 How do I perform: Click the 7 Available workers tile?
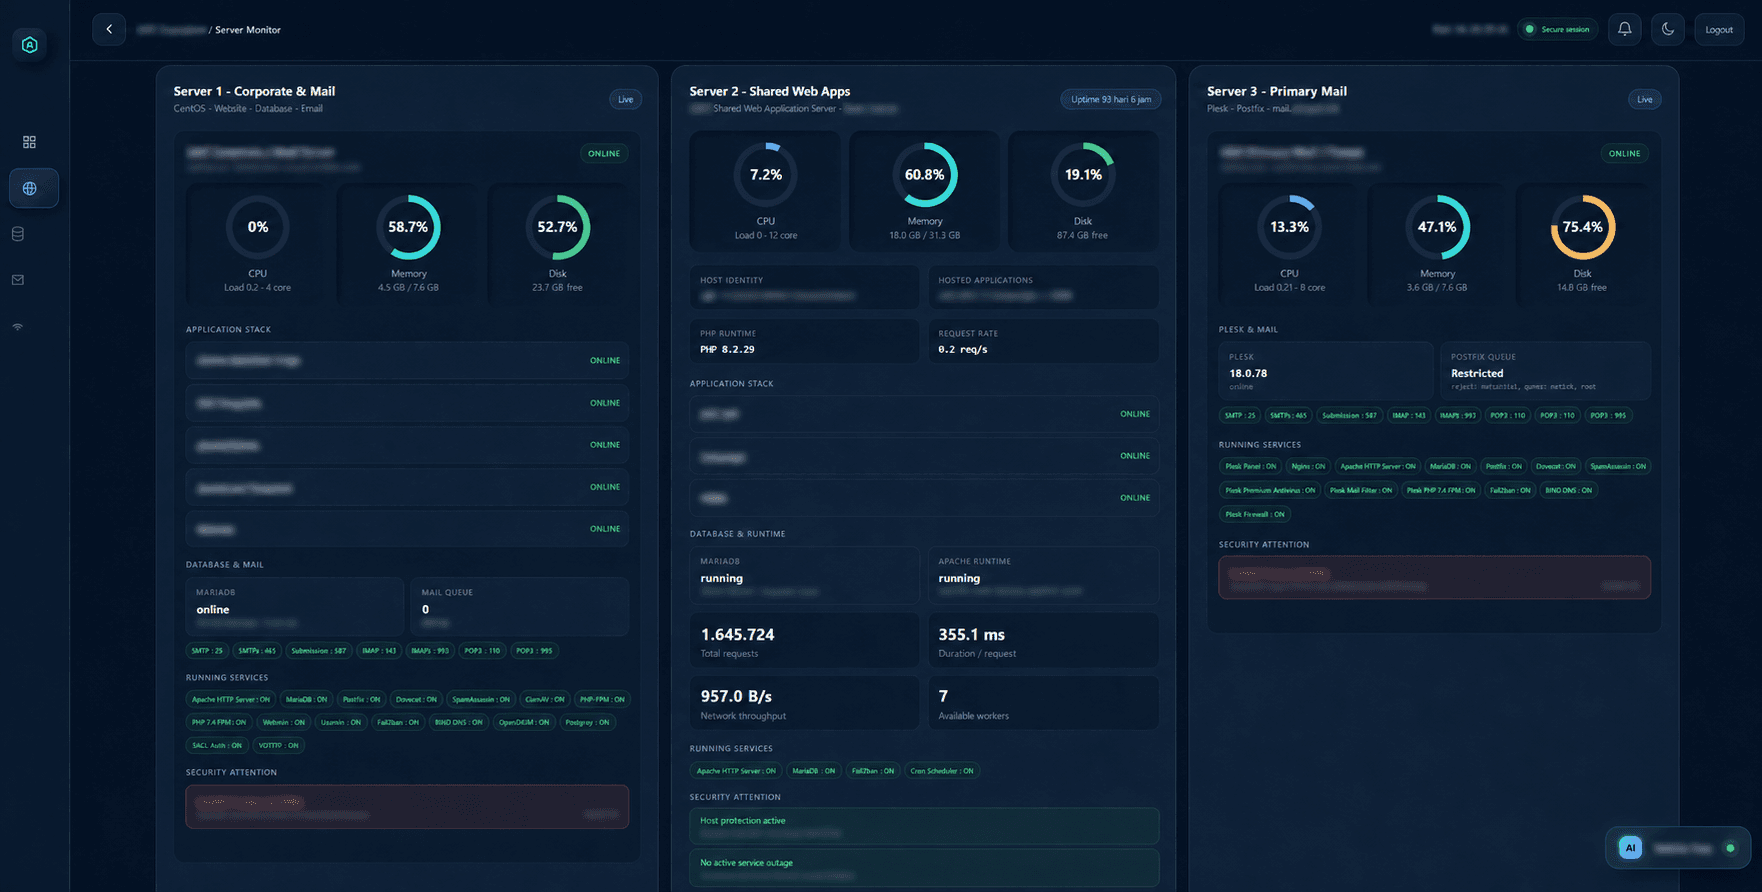[1044, 703]
